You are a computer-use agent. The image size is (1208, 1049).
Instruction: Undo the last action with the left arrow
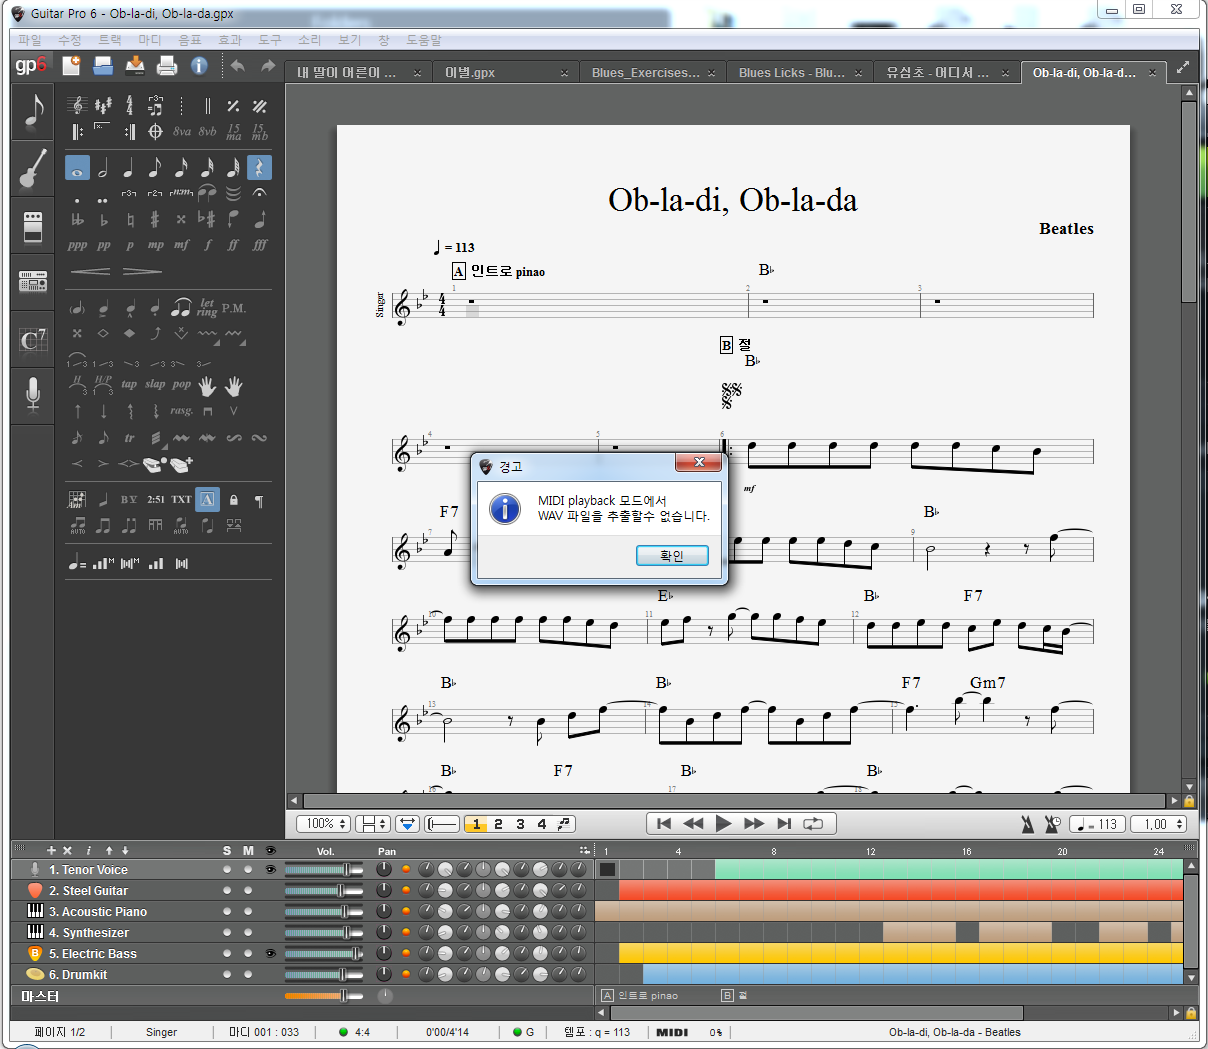click(x=238, y=66)
